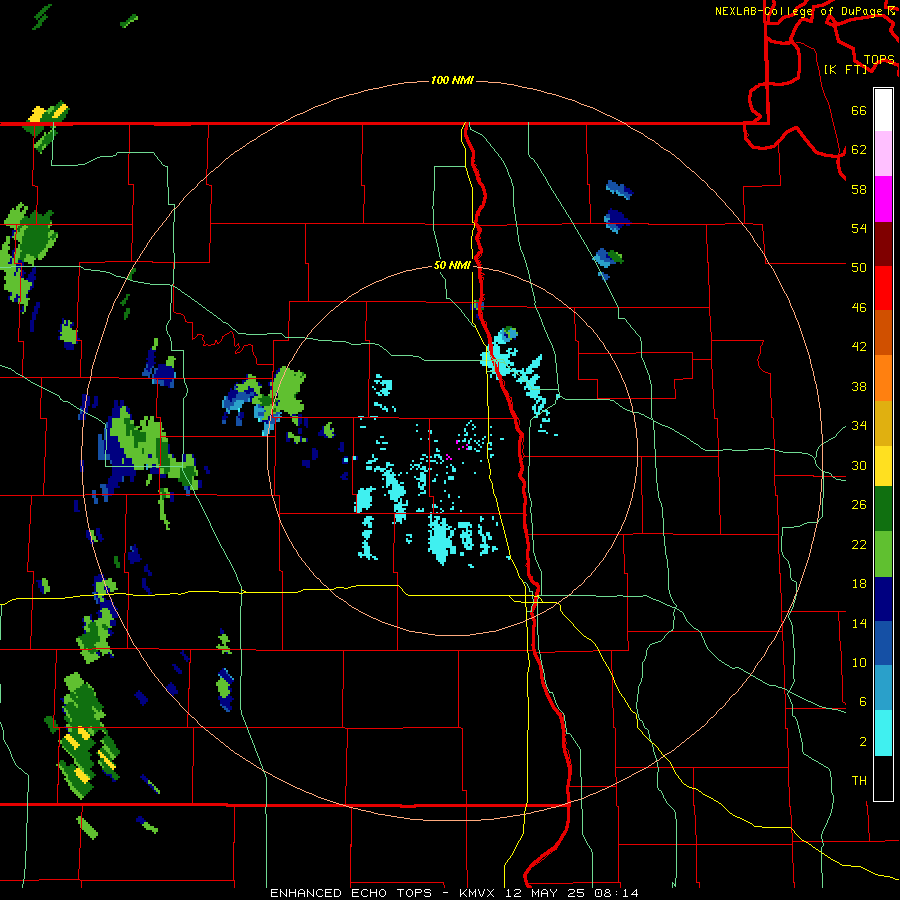Click the TOPS legend title
Image resolution: width=900 pixels, height=900 pixels.
coord(879,59)
